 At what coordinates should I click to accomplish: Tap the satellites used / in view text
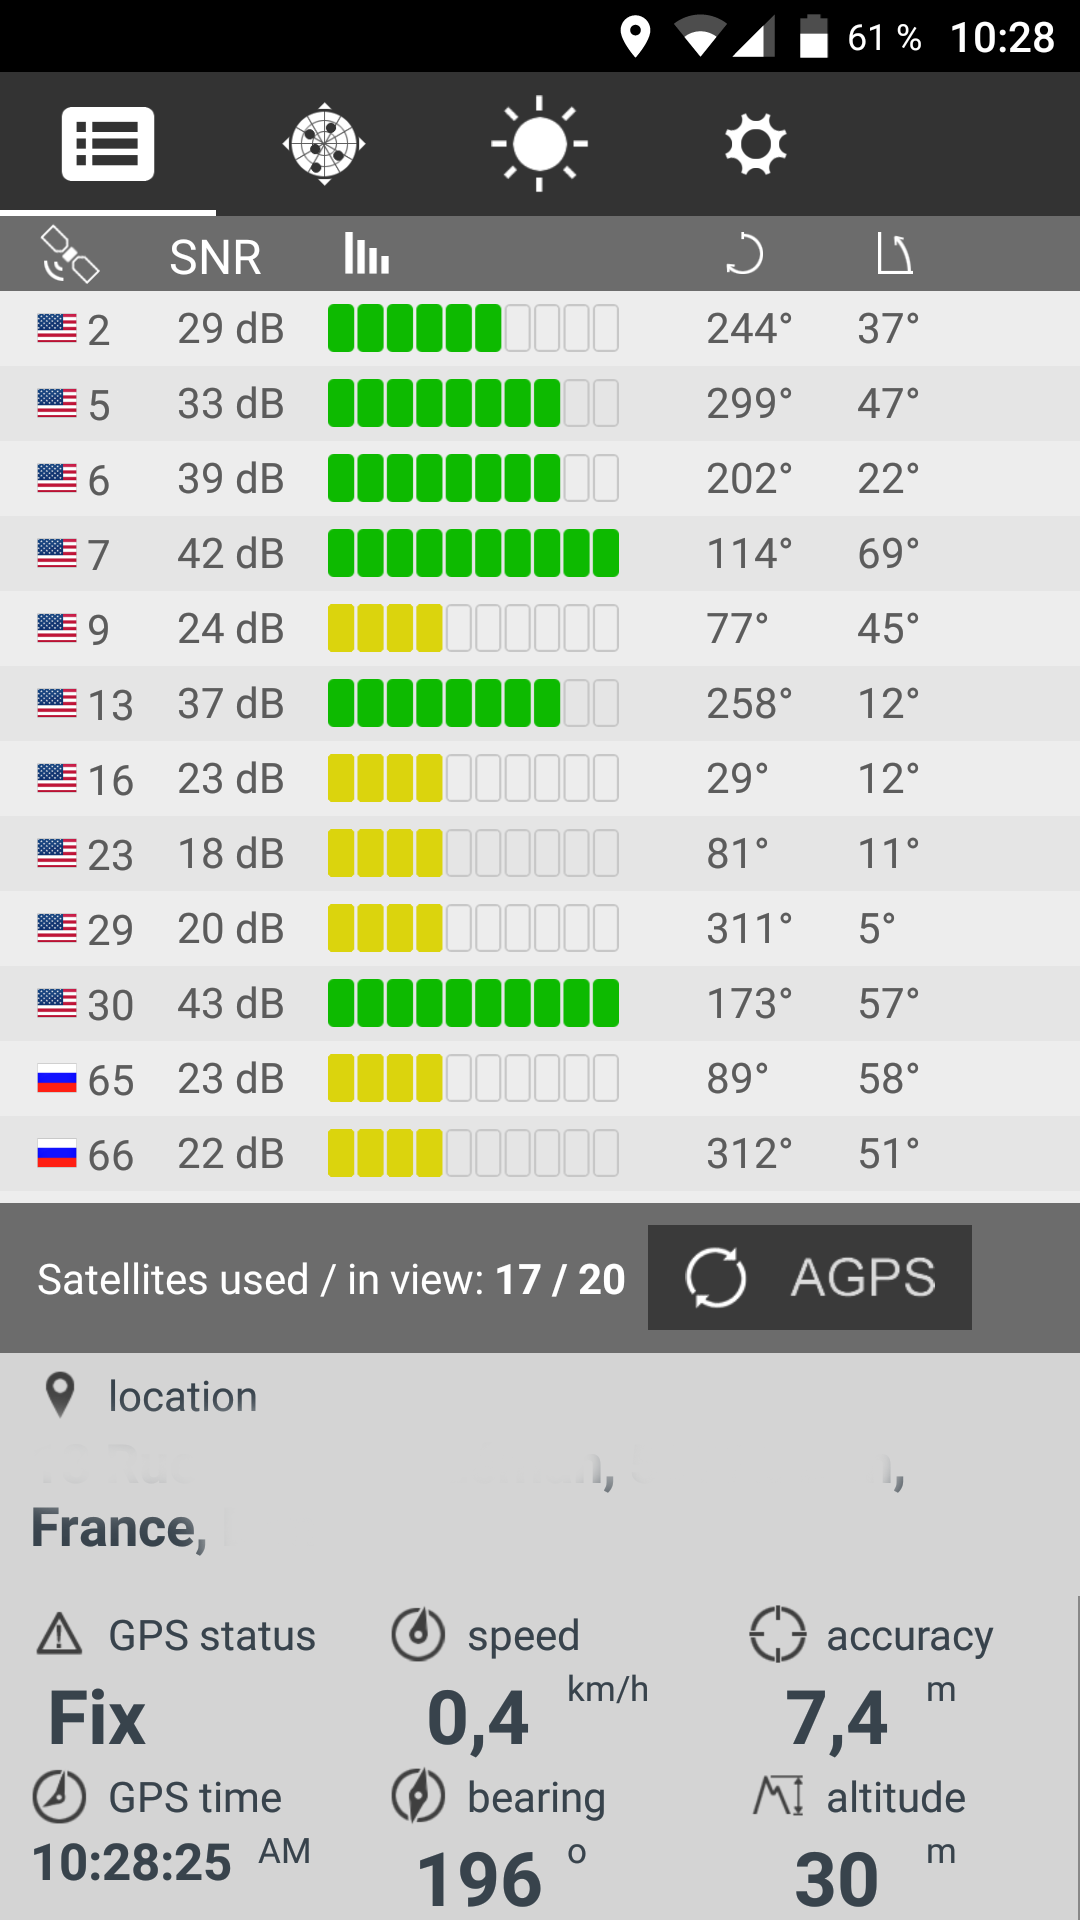331,1279
